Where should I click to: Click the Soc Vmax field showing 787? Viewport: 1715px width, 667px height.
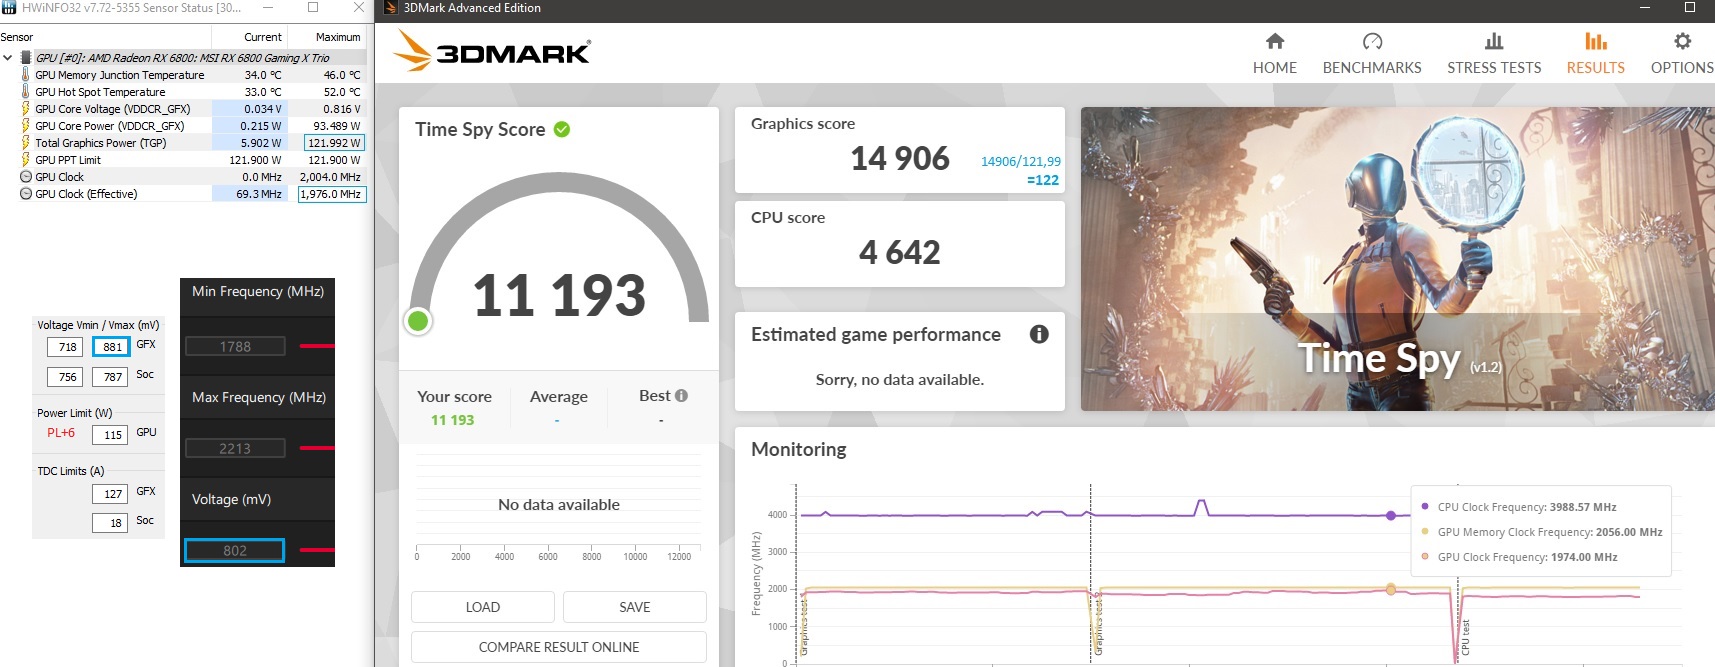pos(110,377)
